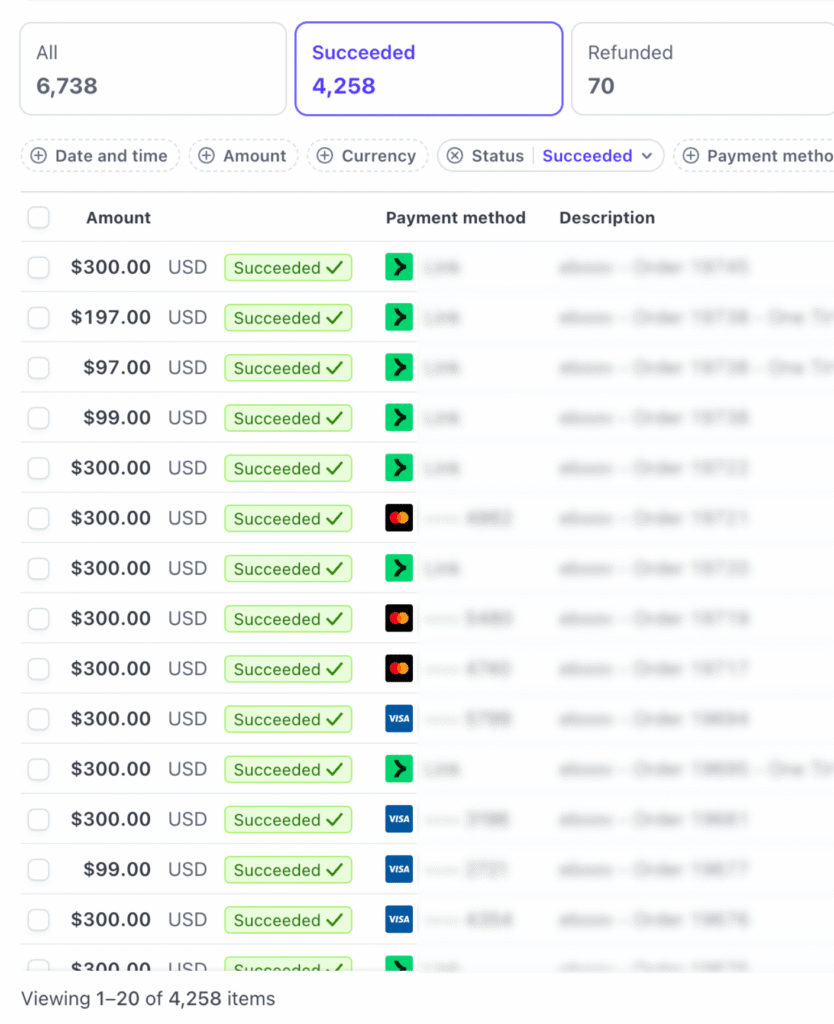Viewport: 834px width, 1024px height.
Task: Open the Date and time filter
Action: coord(110,156)
